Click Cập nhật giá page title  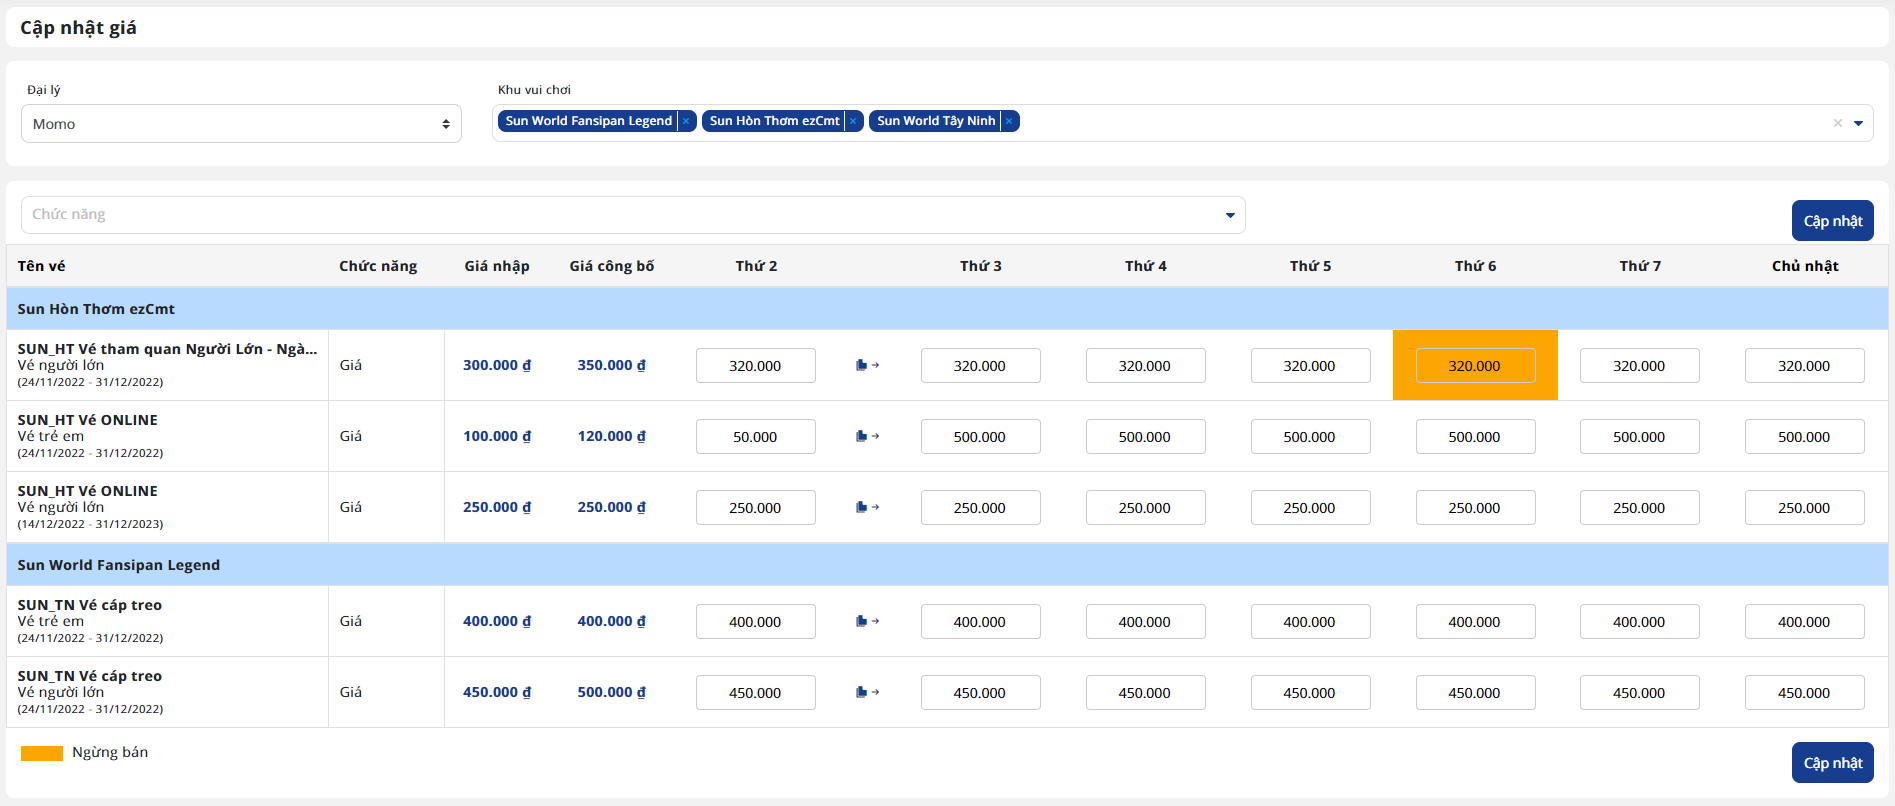tap(78, 28)
